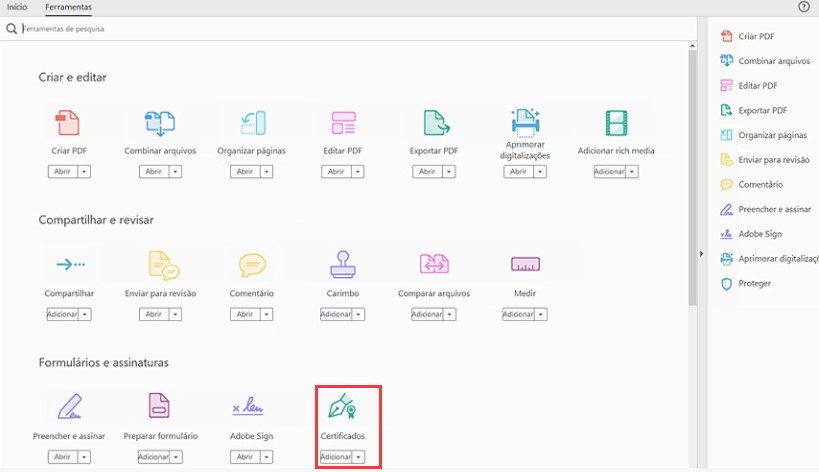Viewport: 819px width, 472px height.
Task: Select the Combinar arquivos icon in the grid
Action: point(160,123)
